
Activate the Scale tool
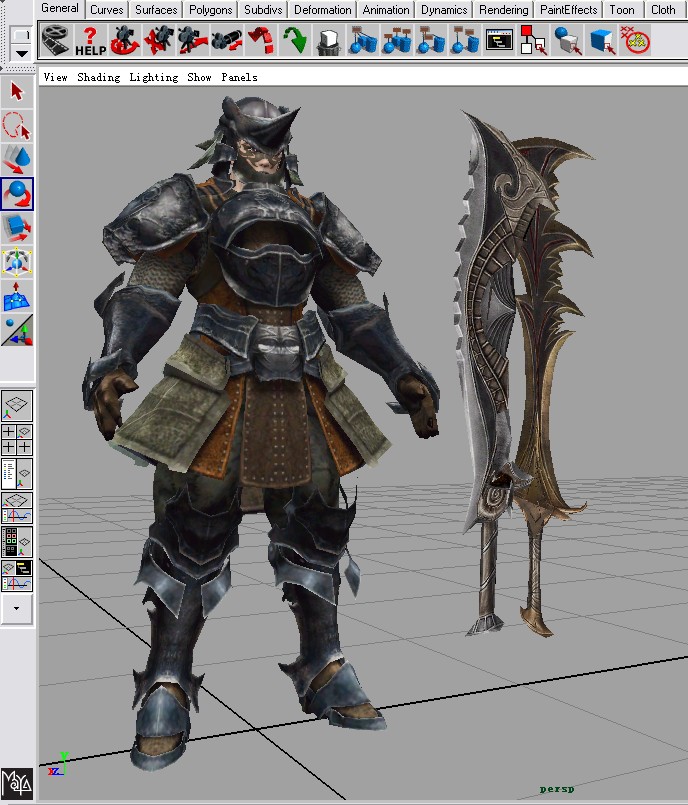click(x=17, y=228)
